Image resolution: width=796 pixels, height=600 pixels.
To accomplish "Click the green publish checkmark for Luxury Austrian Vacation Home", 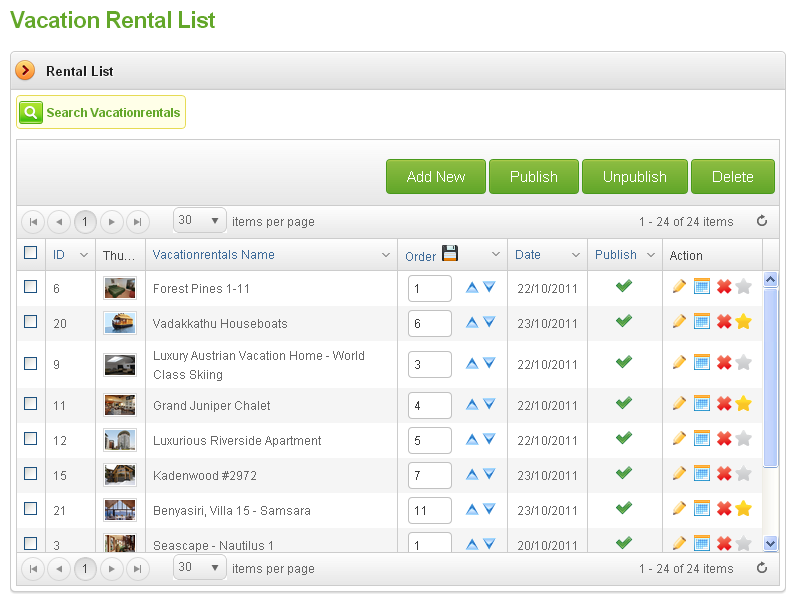I will (624, 362).
